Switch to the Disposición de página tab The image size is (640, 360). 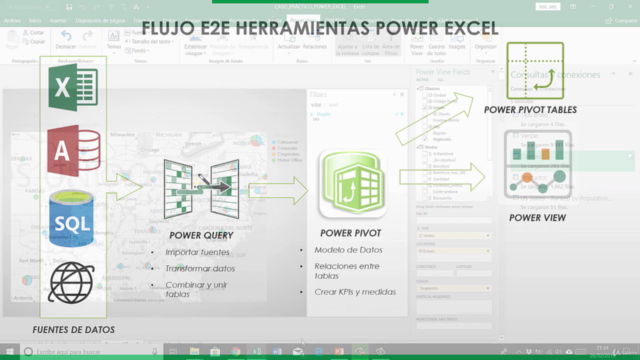100,20
